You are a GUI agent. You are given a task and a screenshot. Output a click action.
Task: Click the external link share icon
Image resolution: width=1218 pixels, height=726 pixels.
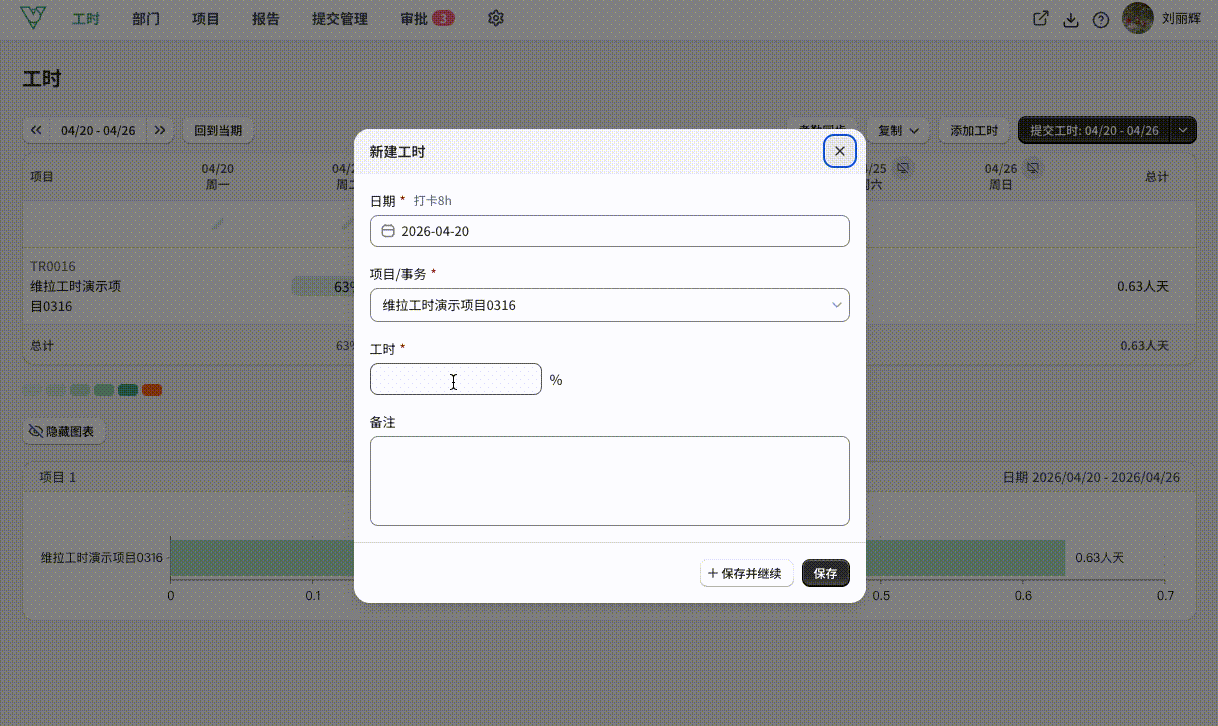[x=1041, y=19]
